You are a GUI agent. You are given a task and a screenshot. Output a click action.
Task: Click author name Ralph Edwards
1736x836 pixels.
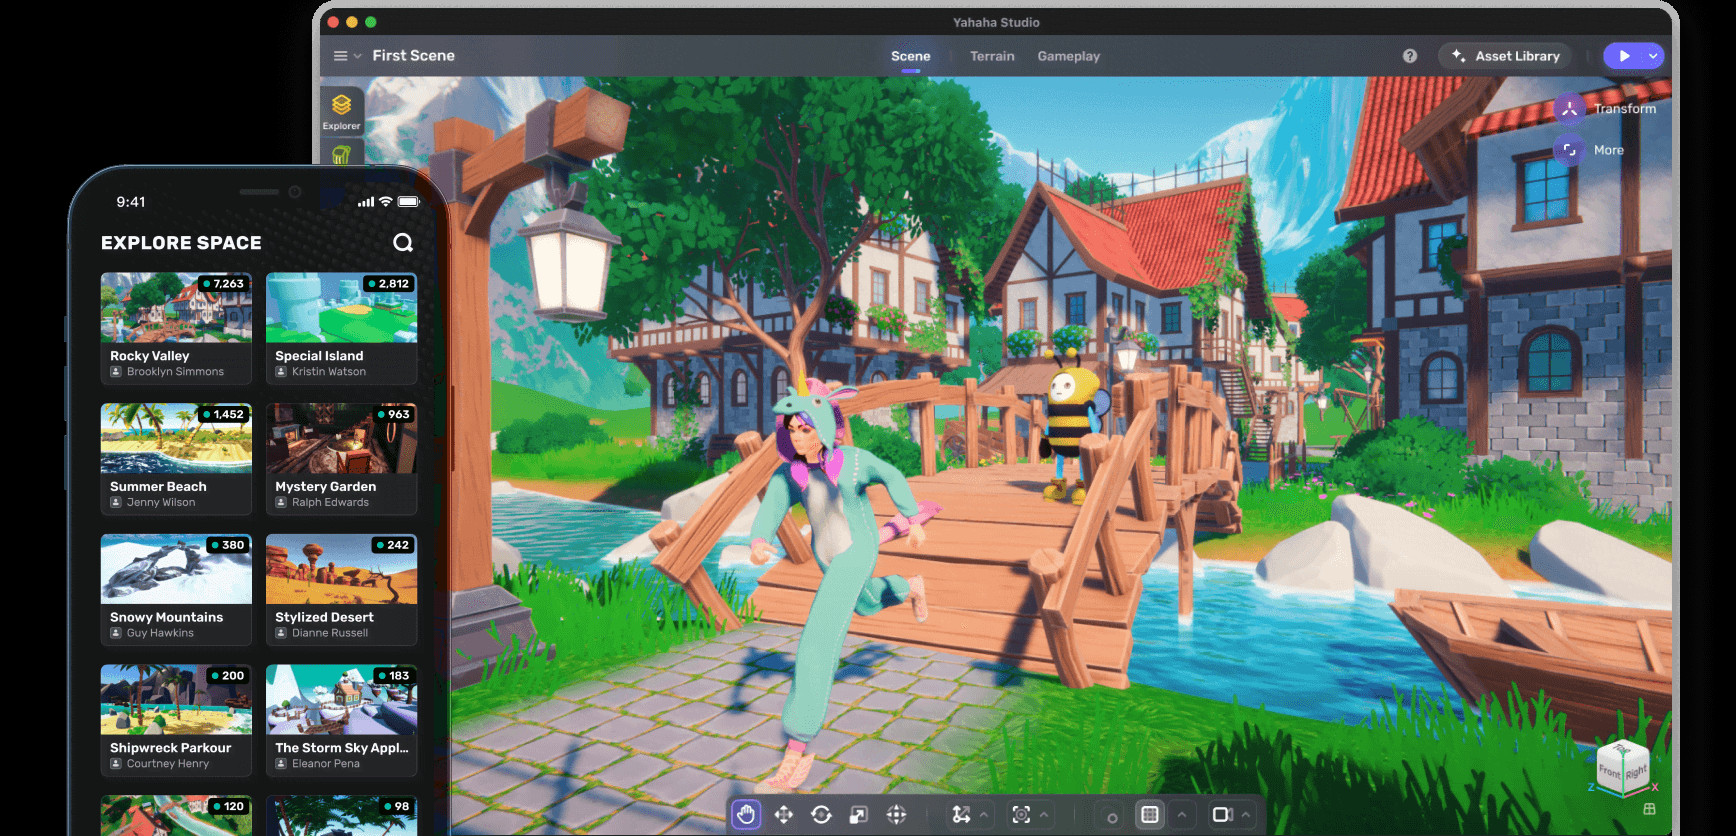[330, 503]
